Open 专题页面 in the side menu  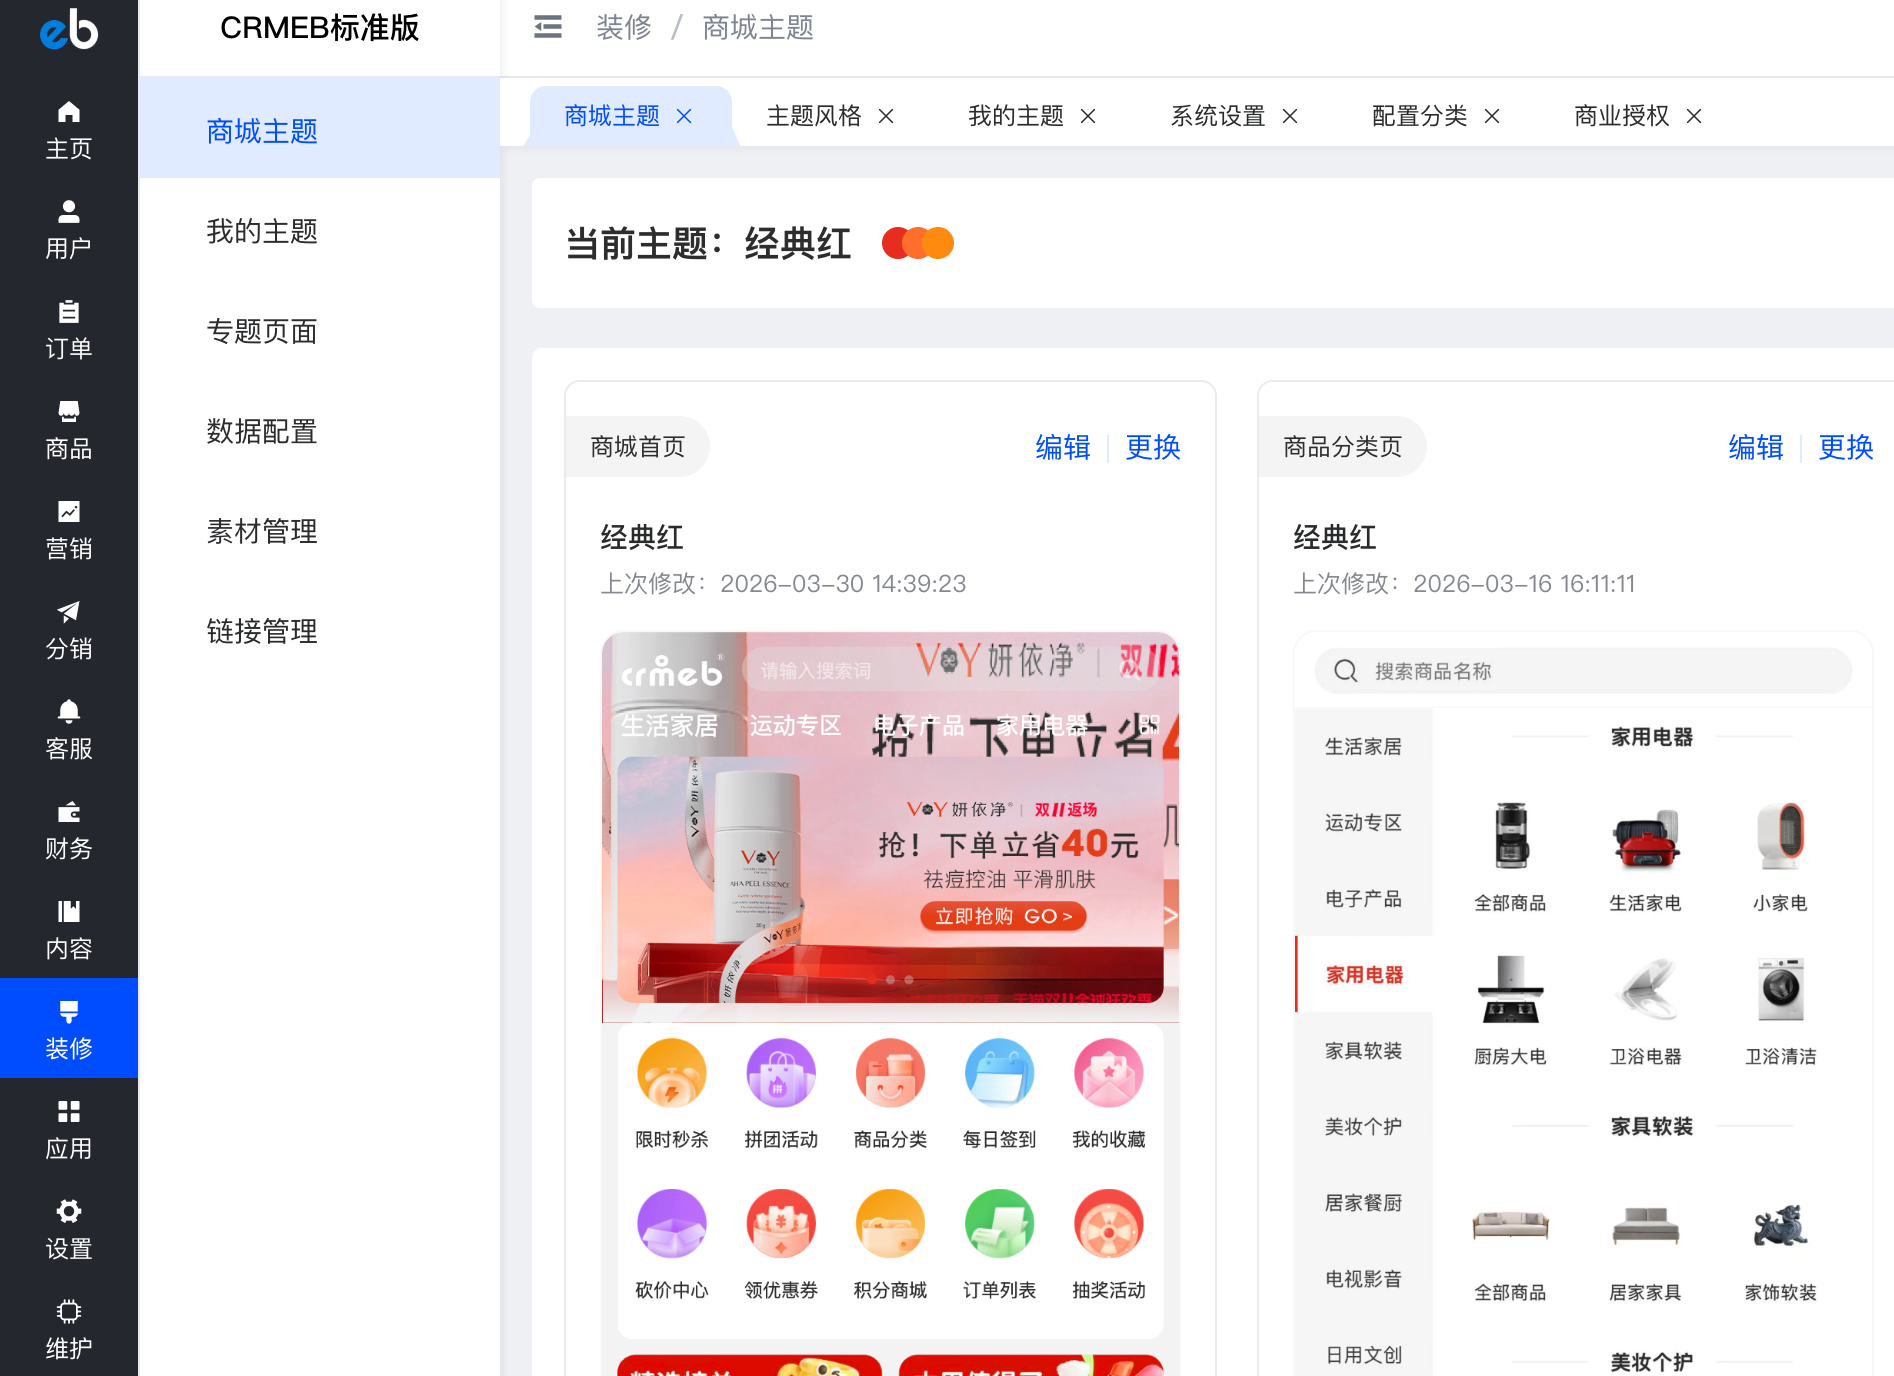coord(319,331)
